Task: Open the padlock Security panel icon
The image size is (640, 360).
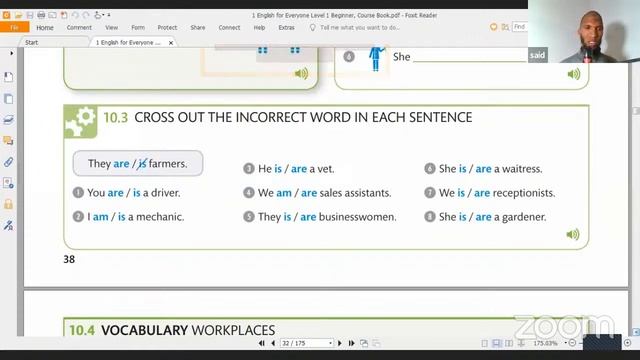Action: [8, 204]
